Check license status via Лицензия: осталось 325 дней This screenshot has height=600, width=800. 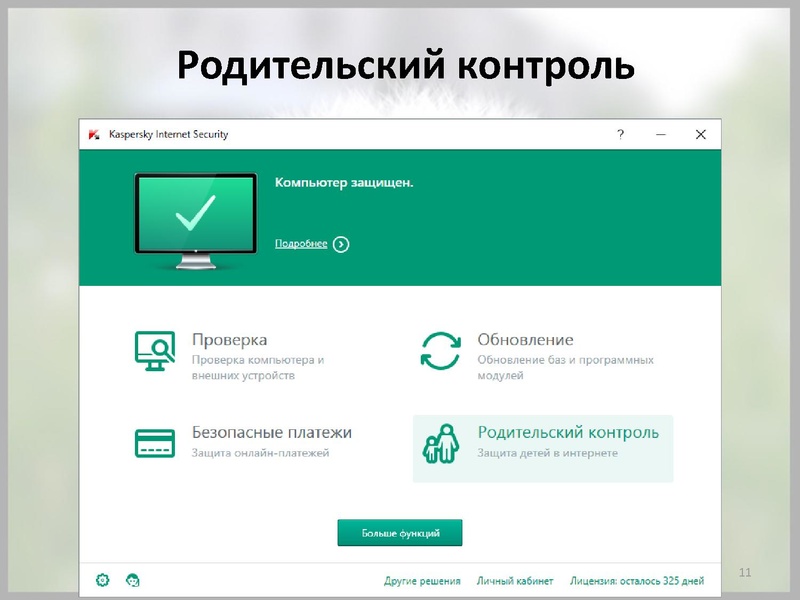coord(636,579)
